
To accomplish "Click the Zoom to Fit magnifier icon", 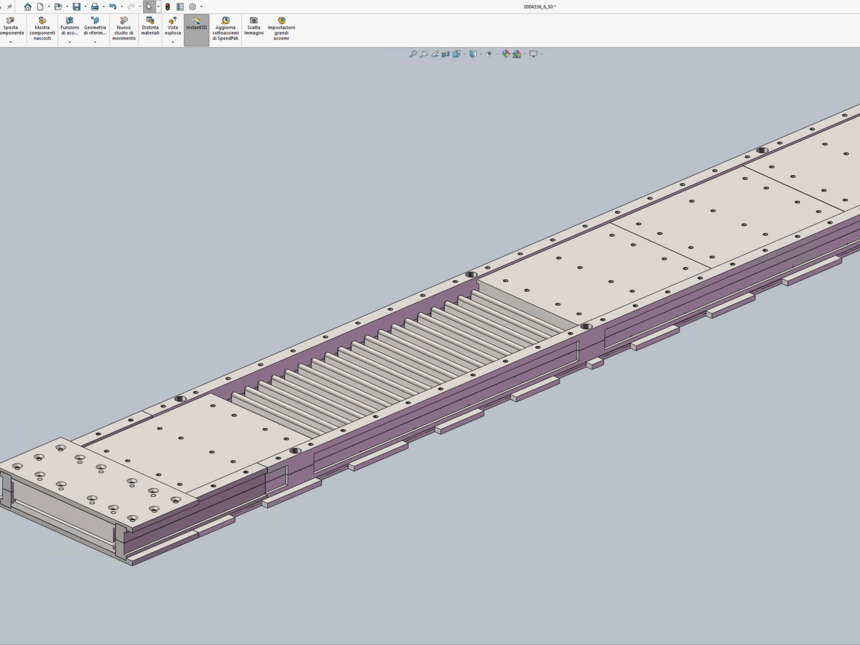I will [x=413, y=54].
